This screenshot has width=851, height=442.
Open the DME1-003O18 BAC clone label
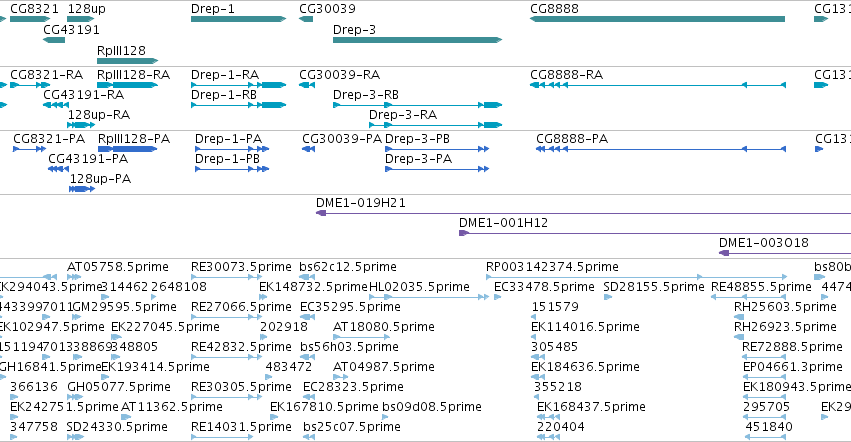click(764, 243)
